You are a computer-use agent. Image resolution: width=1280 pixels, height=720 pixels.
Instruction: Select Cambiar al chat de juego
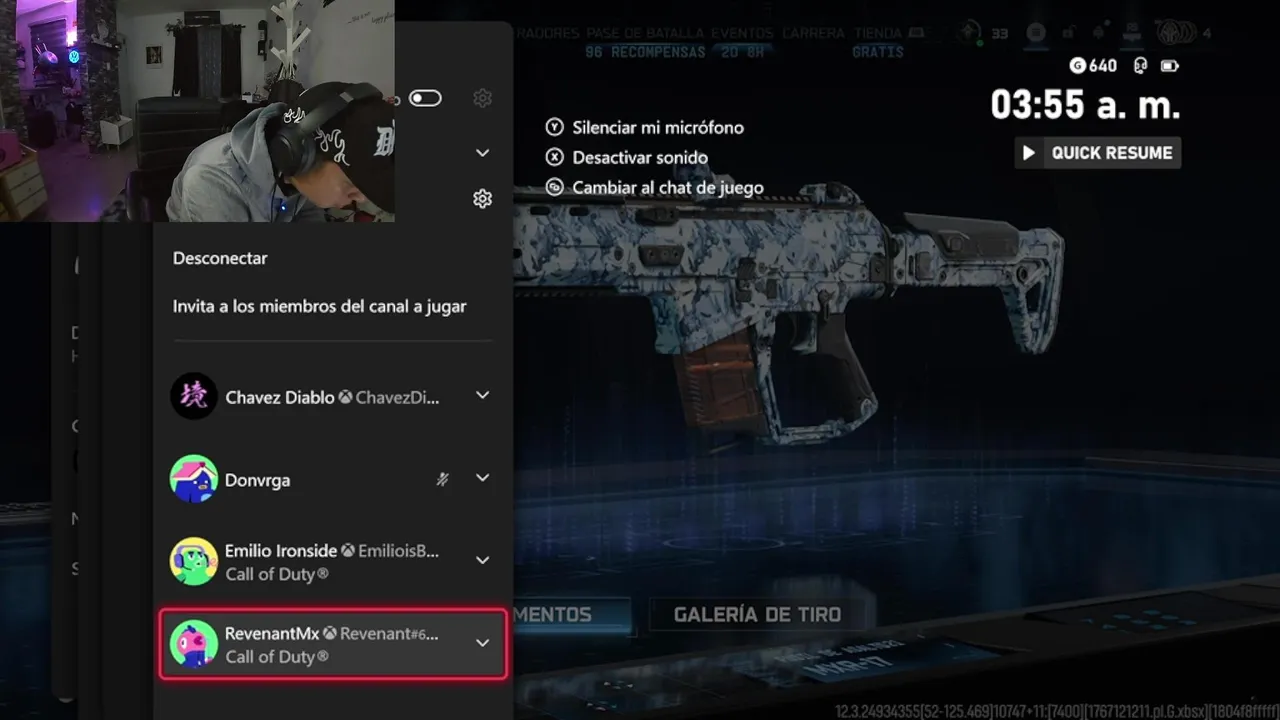[x=668, y=187]
